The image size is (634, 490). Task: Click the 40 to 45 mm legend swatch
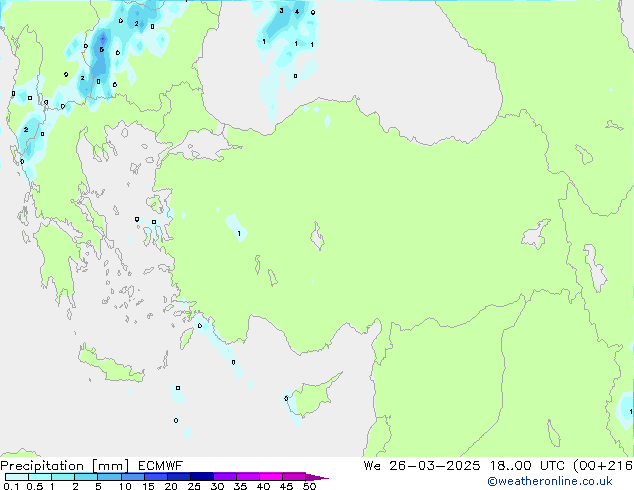271,477
